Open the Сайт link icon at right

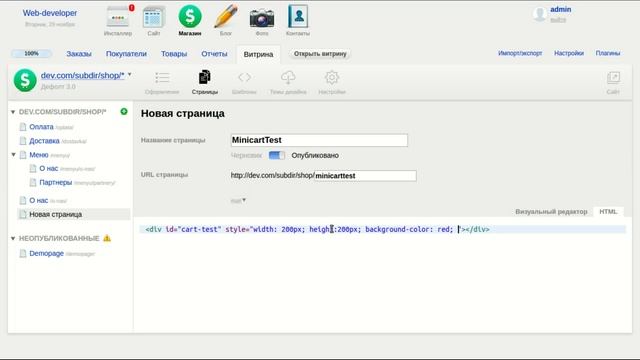point(613,78)
